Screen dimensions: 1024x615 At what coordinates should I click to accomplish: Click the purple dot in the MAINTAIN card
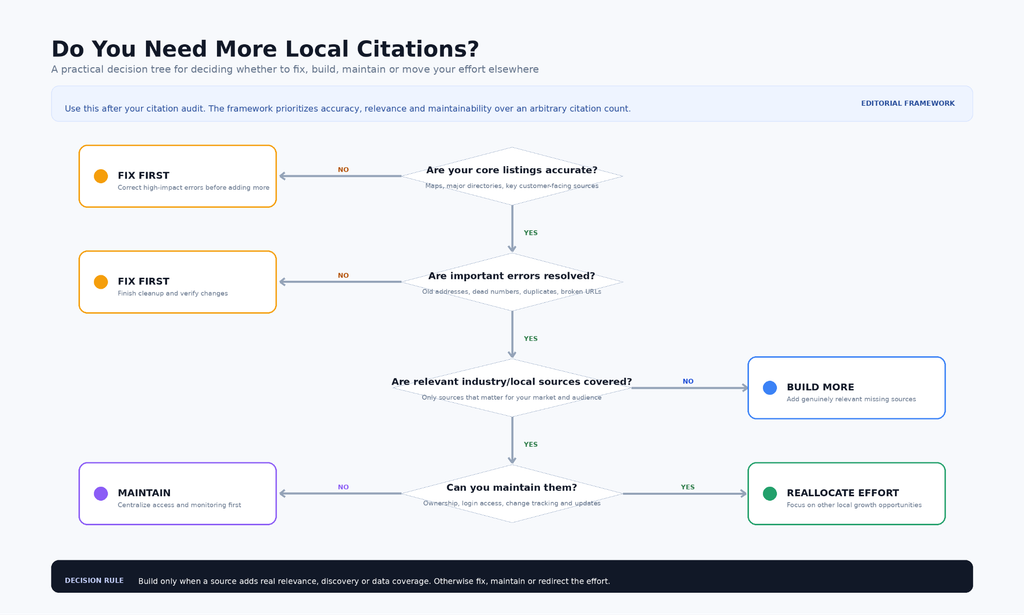click(101, 494)
